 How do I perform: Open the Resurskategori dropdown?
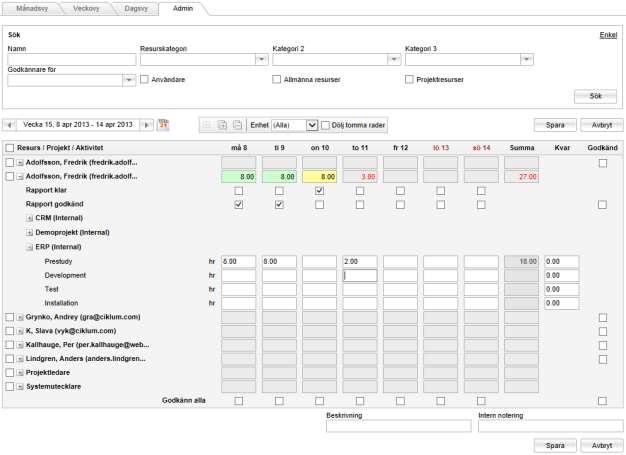pyautogui.click(x=261, y=59)
